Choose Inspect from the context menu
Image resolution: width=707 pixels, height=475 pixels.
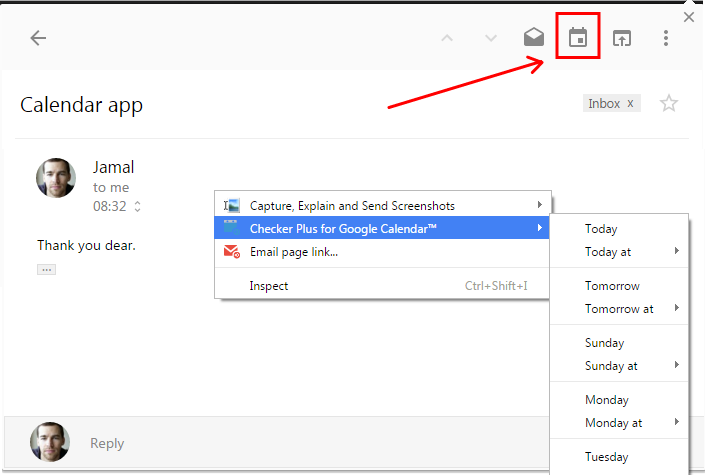pyautogui.click(x=382, y=286)
